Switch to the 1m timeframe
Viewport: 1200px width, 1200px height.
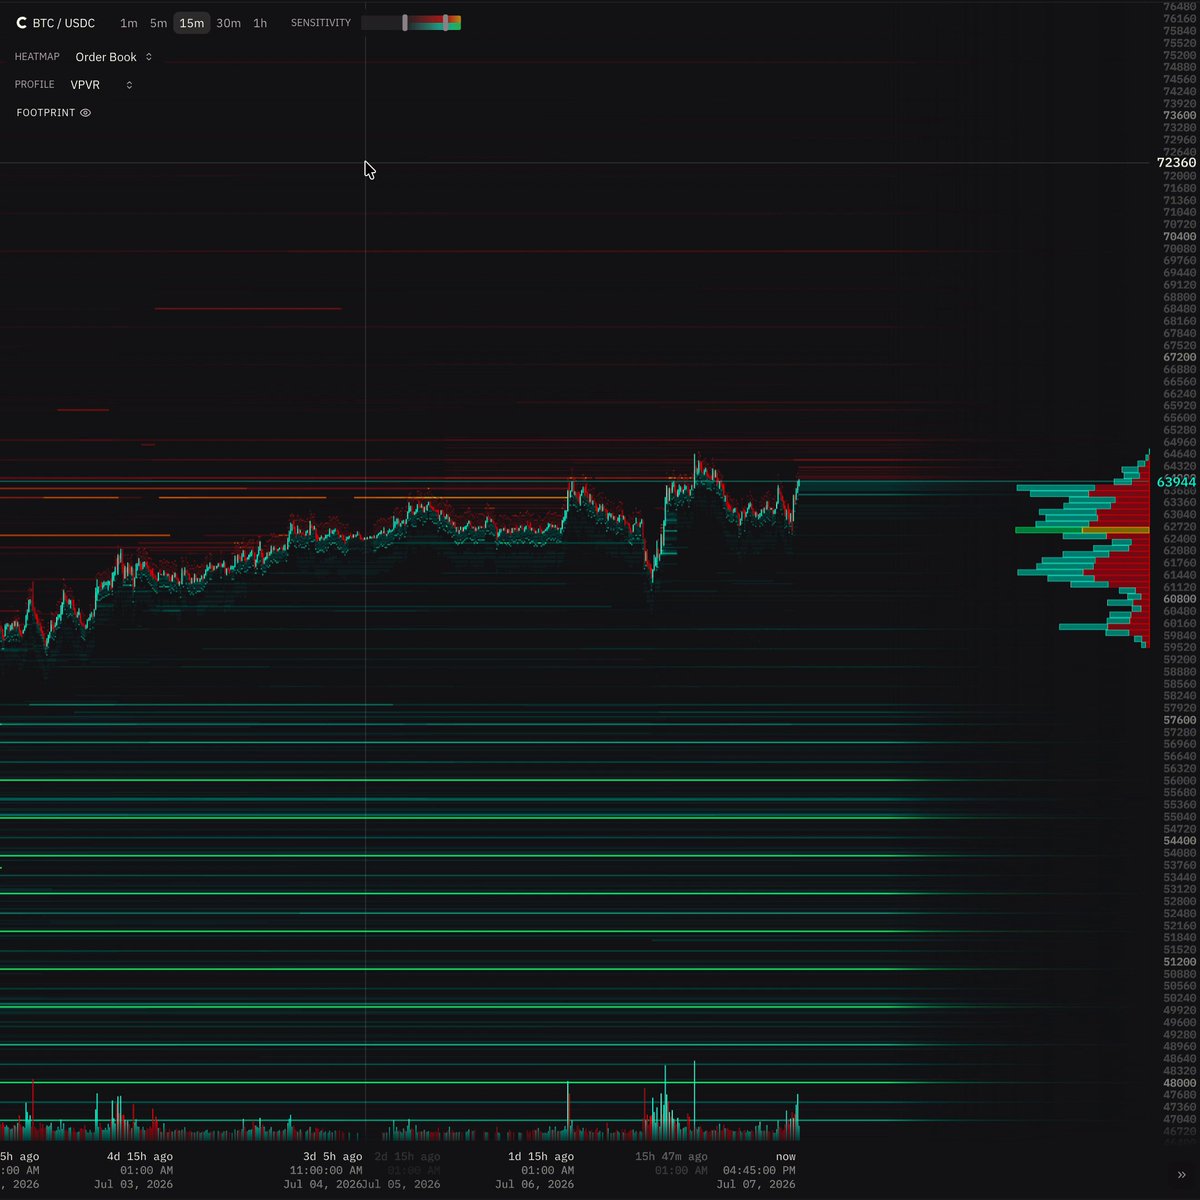coord(129,23)
